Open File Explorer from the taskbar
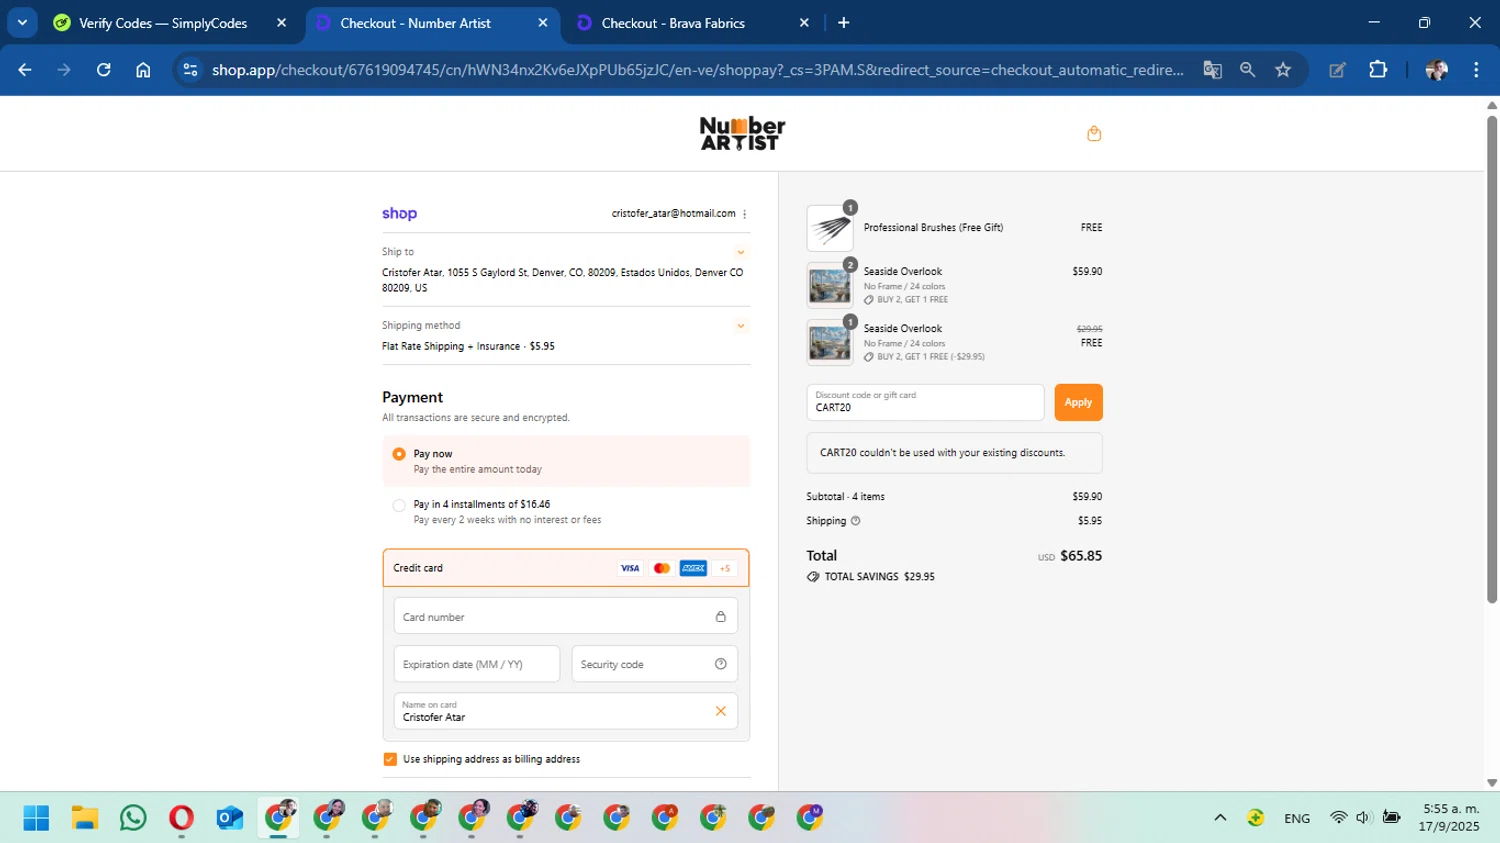Screen dimensions: 1500x843 pos(85,818)
